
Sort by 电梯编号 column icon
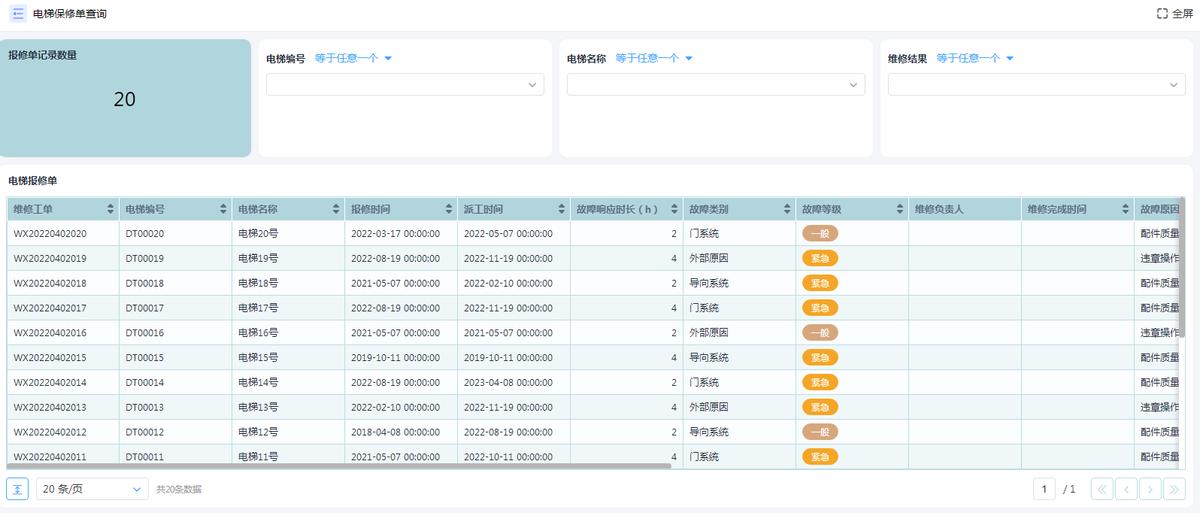[x=223, y=209]
